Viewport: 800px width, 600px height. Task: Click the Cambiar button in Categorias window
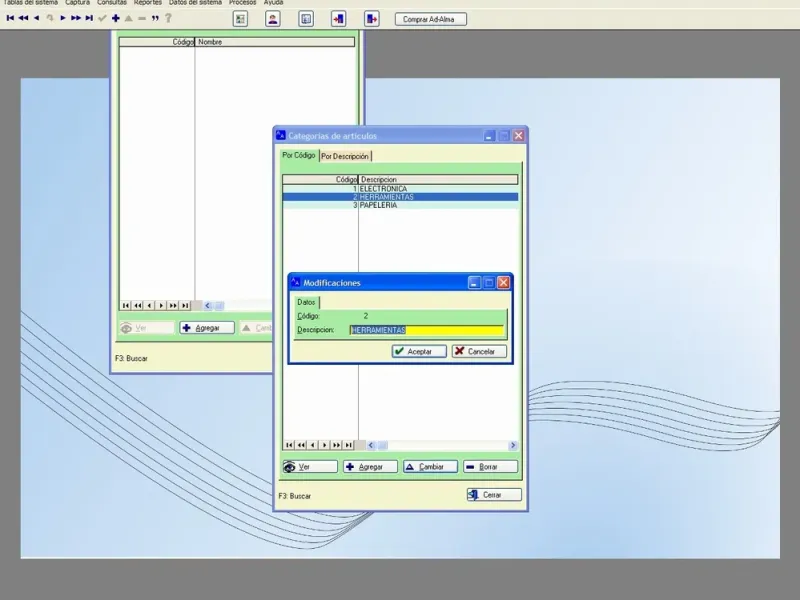(430, 467)
